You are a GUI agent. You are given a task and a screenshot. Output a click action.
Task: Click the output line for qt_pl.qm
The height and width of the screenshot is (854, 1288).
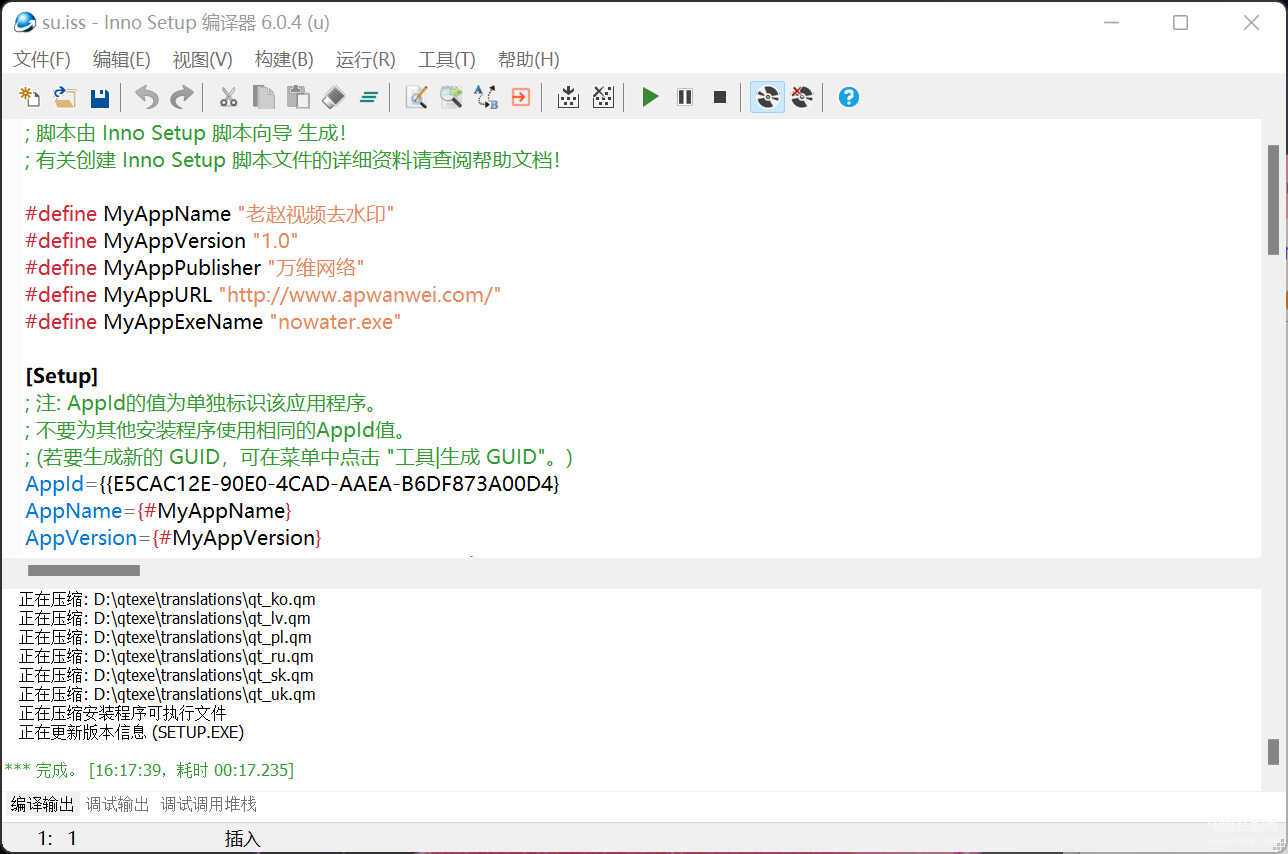tap(165, 638)
